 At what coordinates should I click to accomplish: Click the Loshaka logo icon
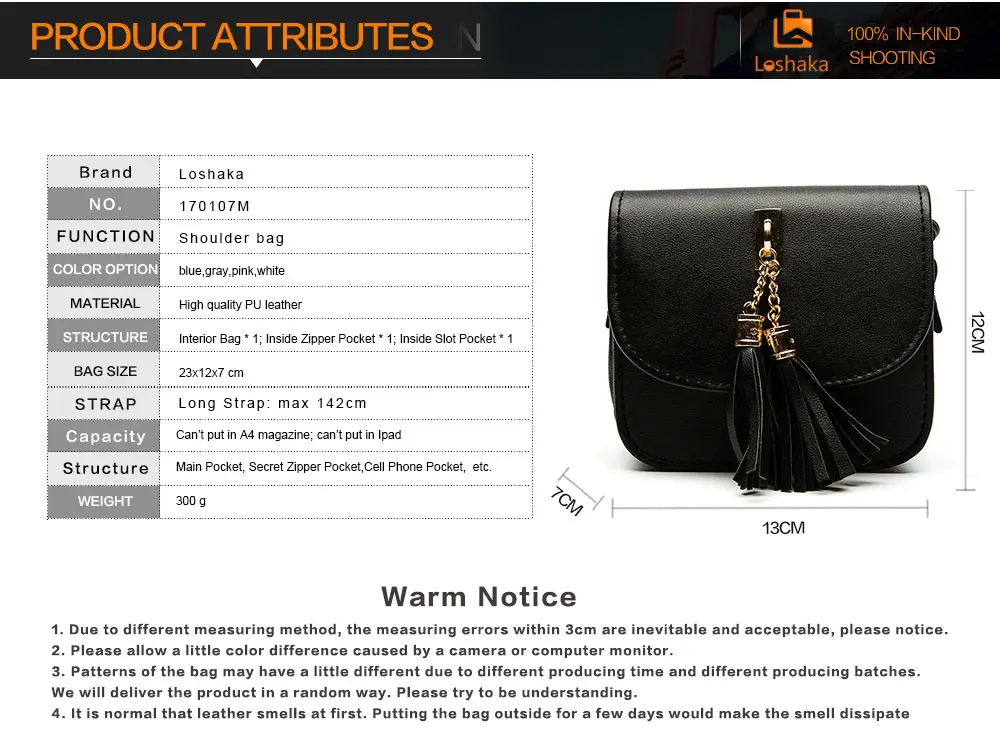(x=792, y=29)
